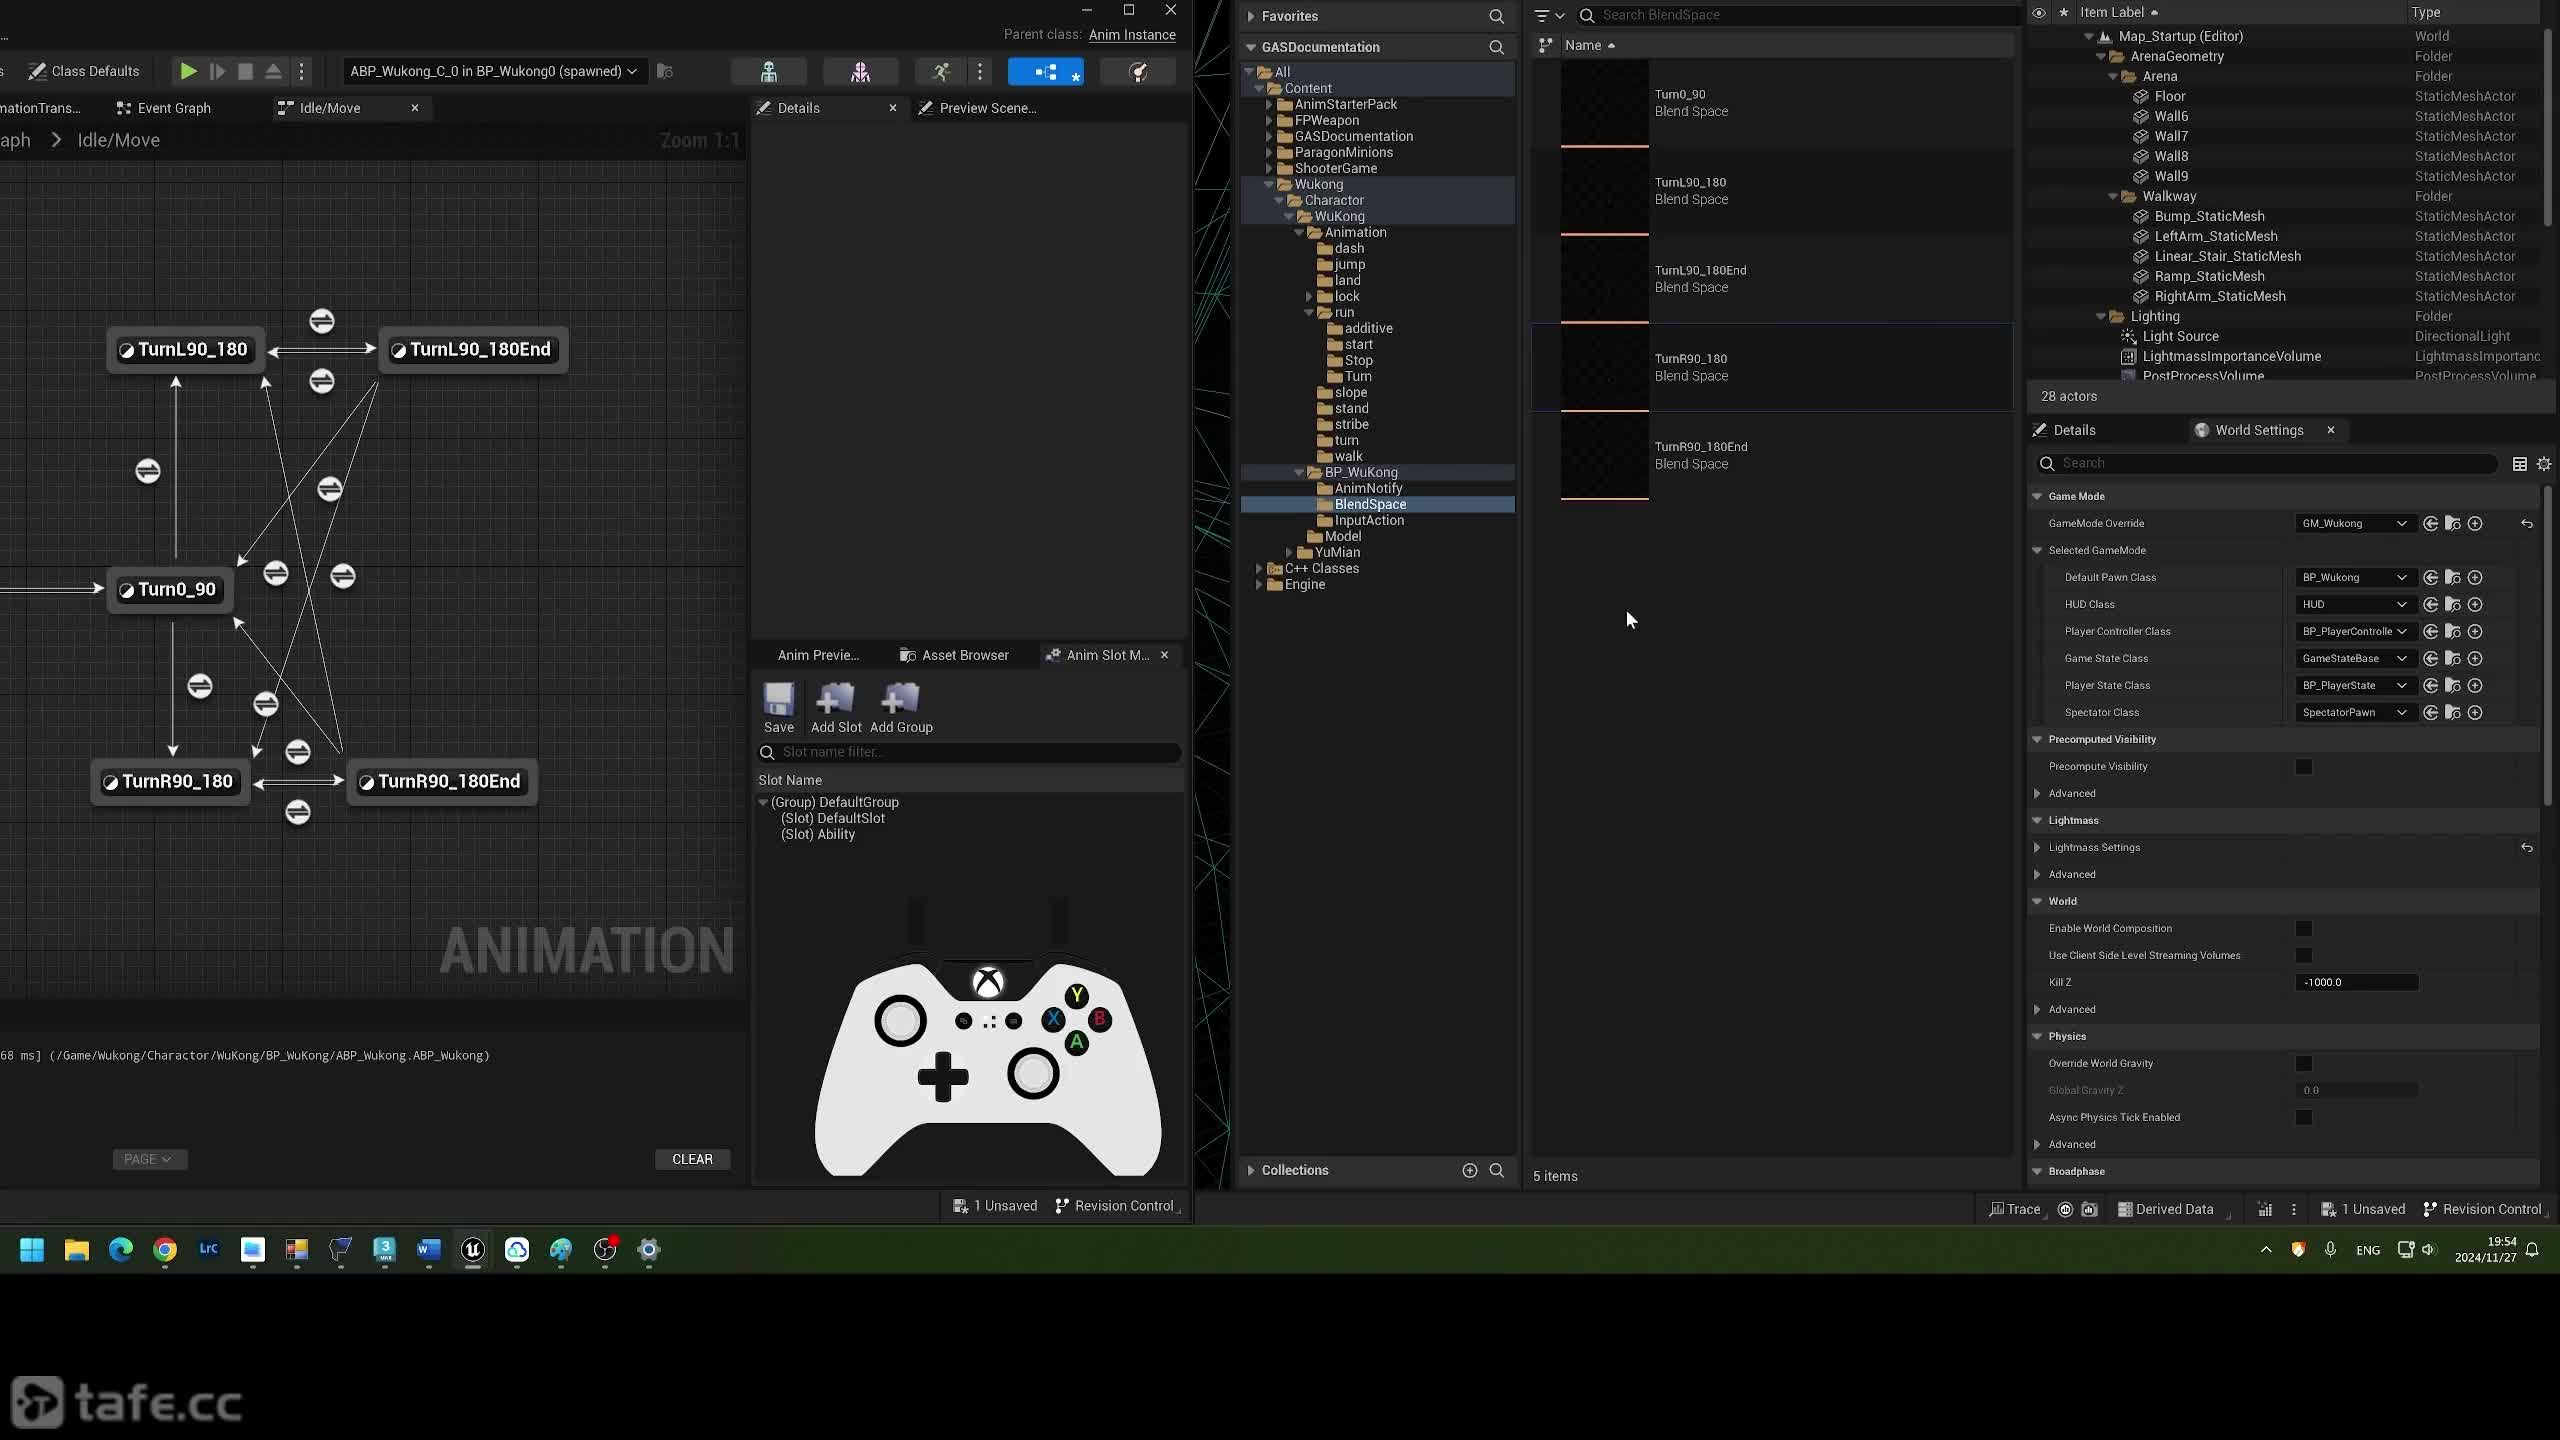Select the TurnR90_180 blend space thumbnail

pos(1605,367)
